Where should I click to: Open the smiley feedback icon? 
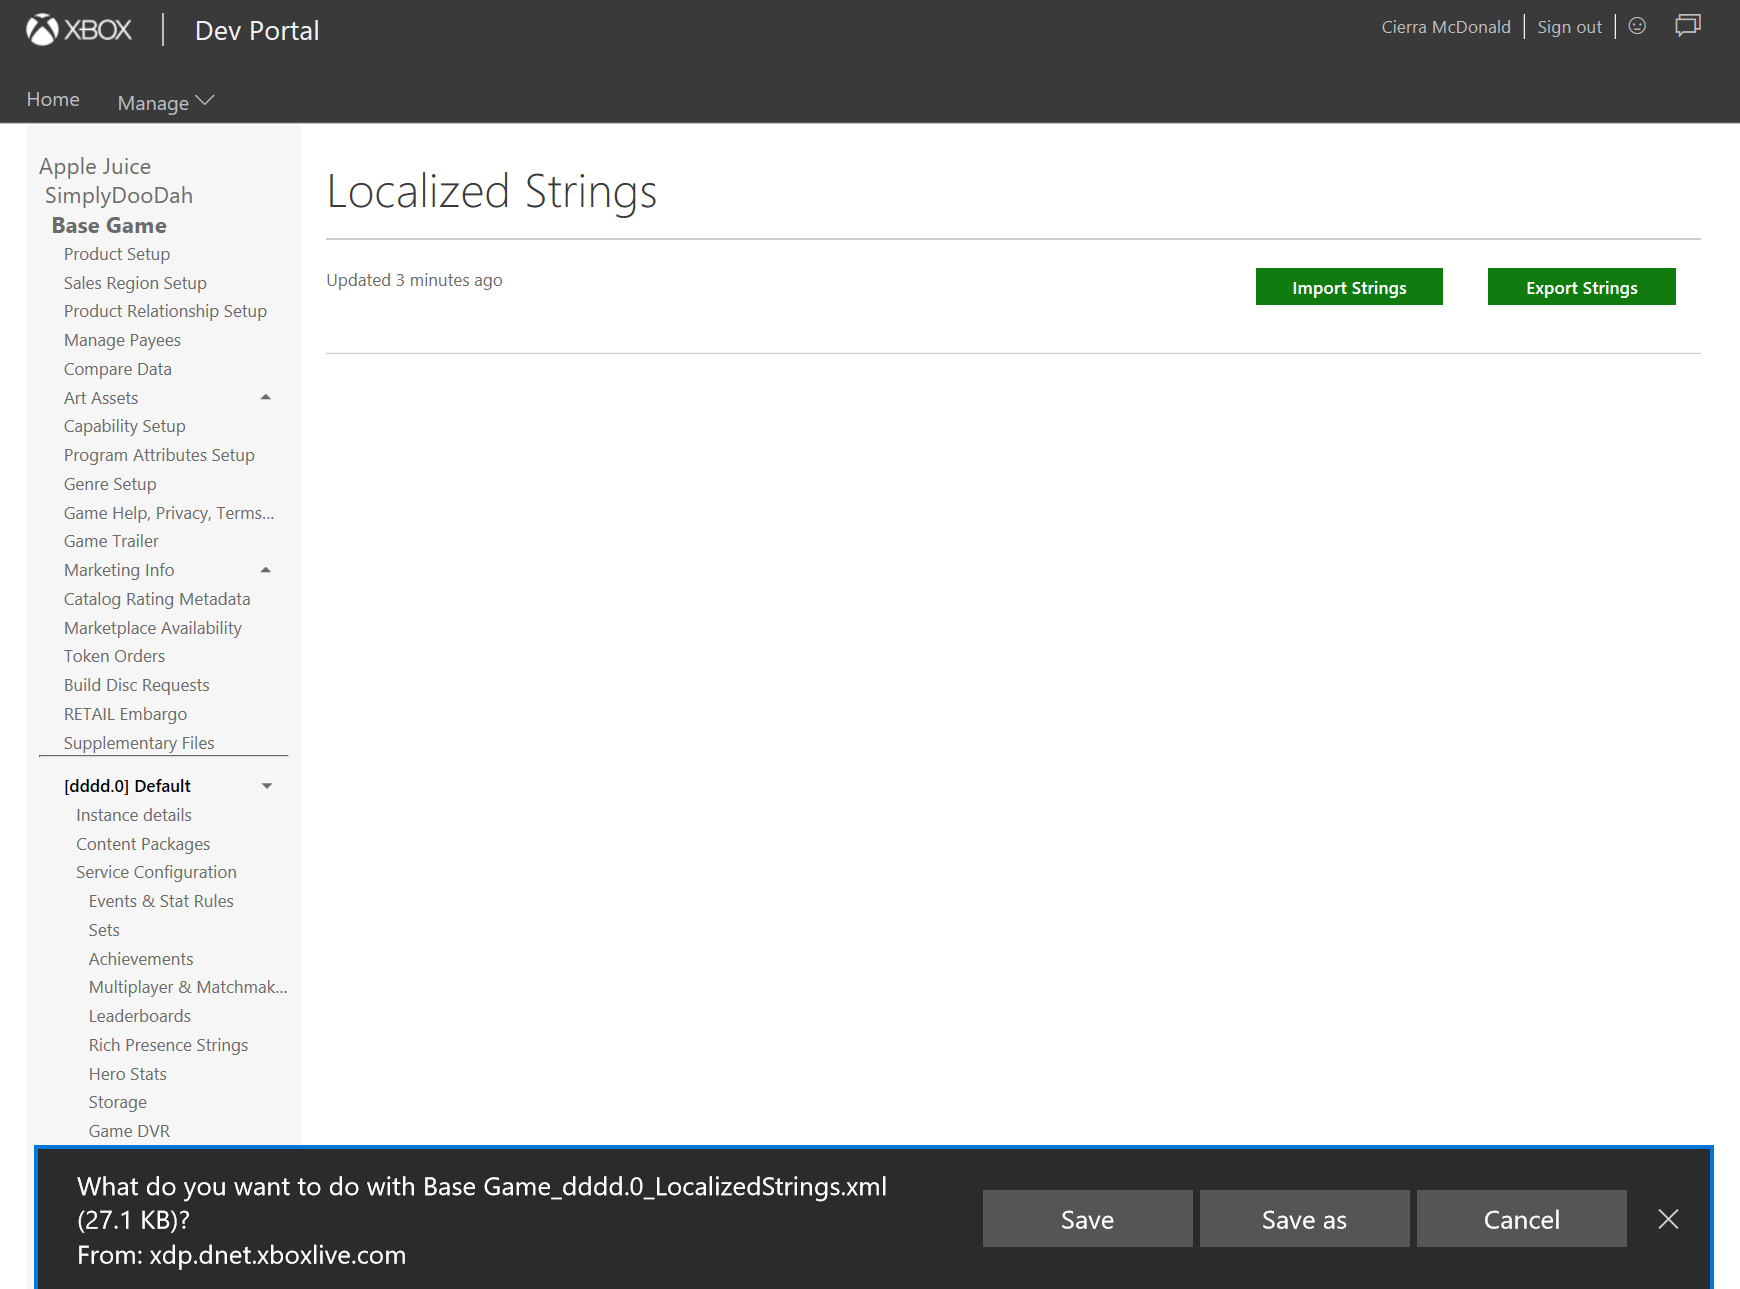pos(1637,26)
